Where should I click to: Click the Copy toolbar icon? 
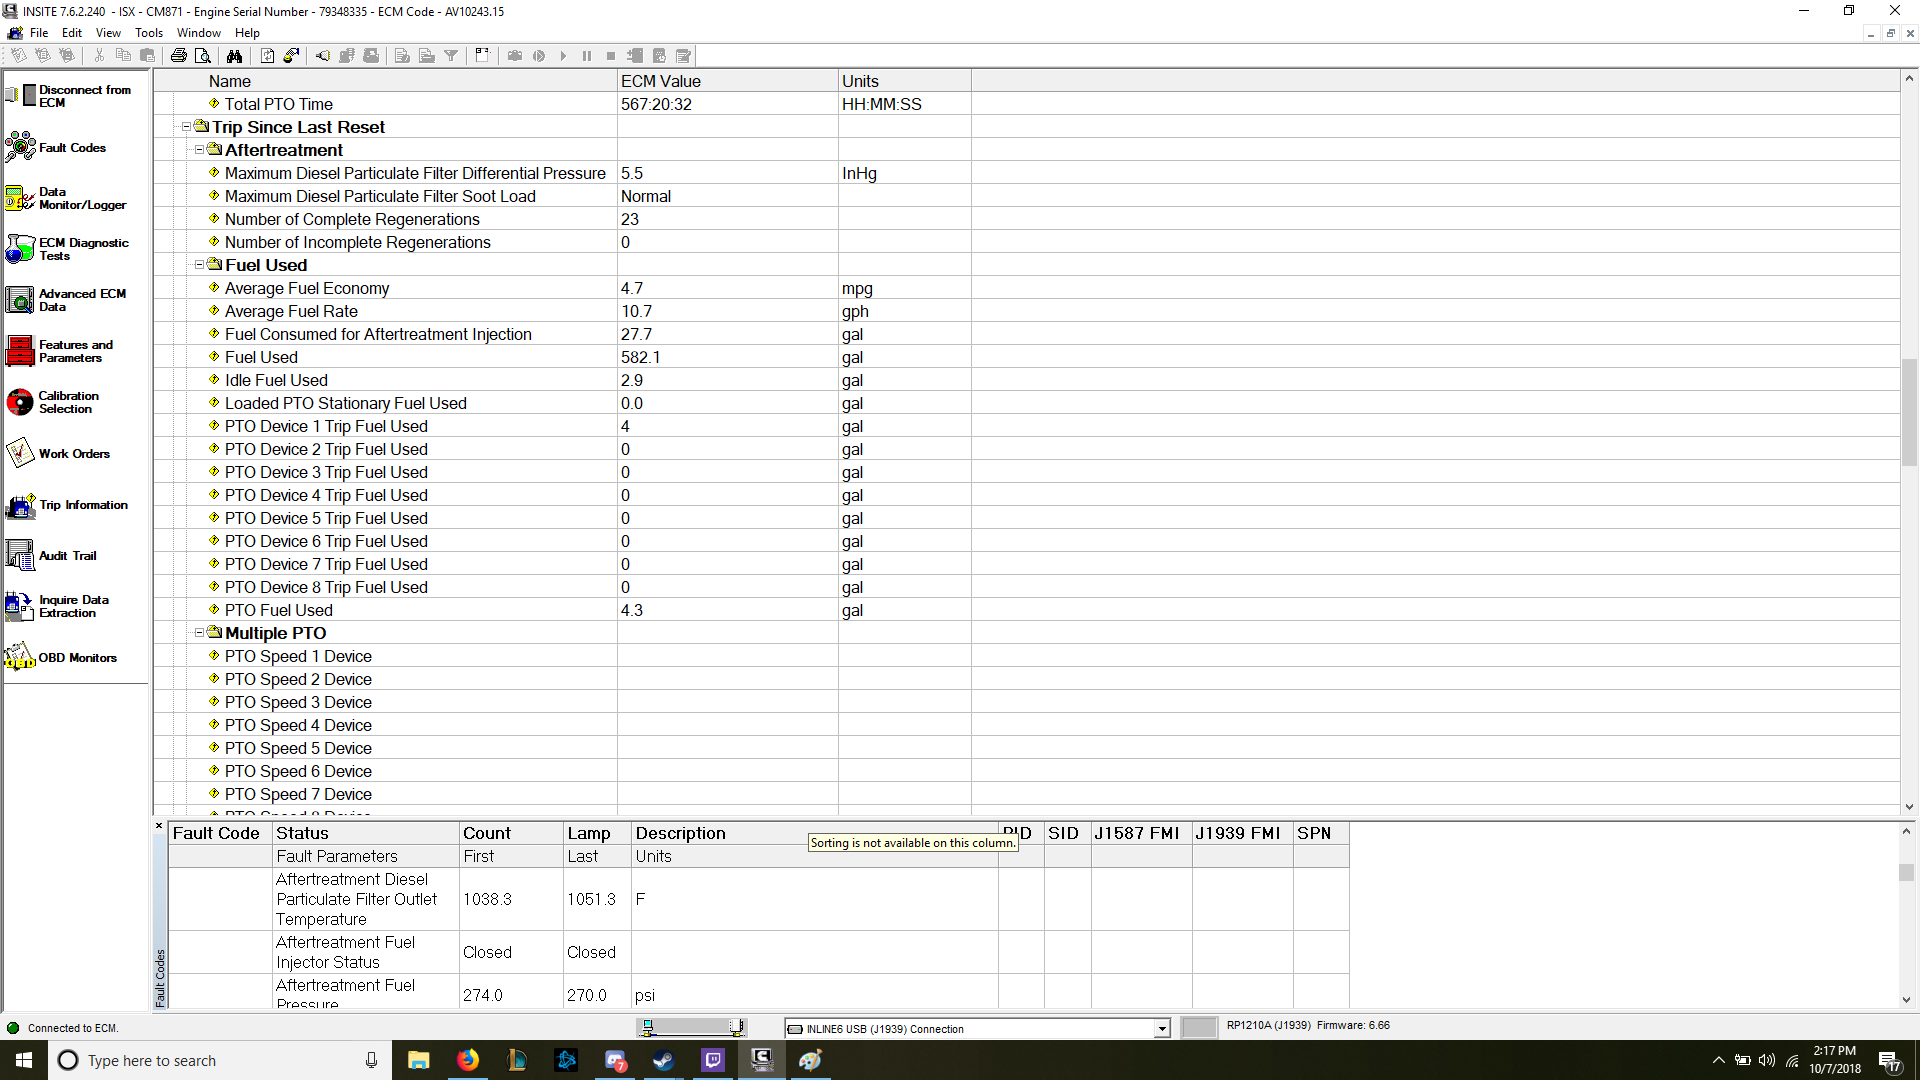tap(123, 56)
